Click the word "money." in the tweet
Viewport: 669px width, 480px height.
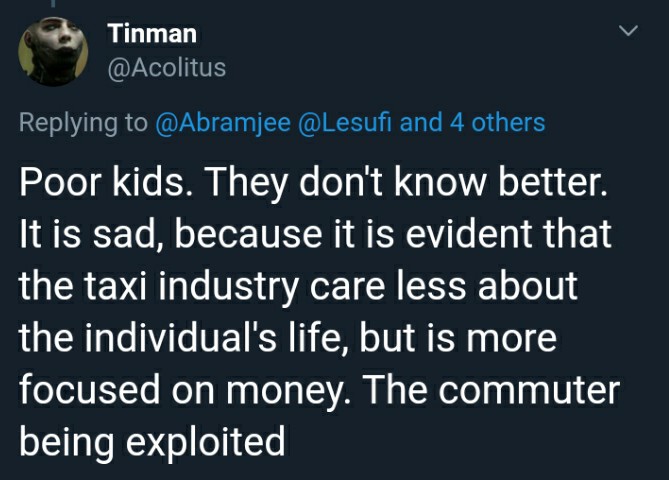point(289,390)
